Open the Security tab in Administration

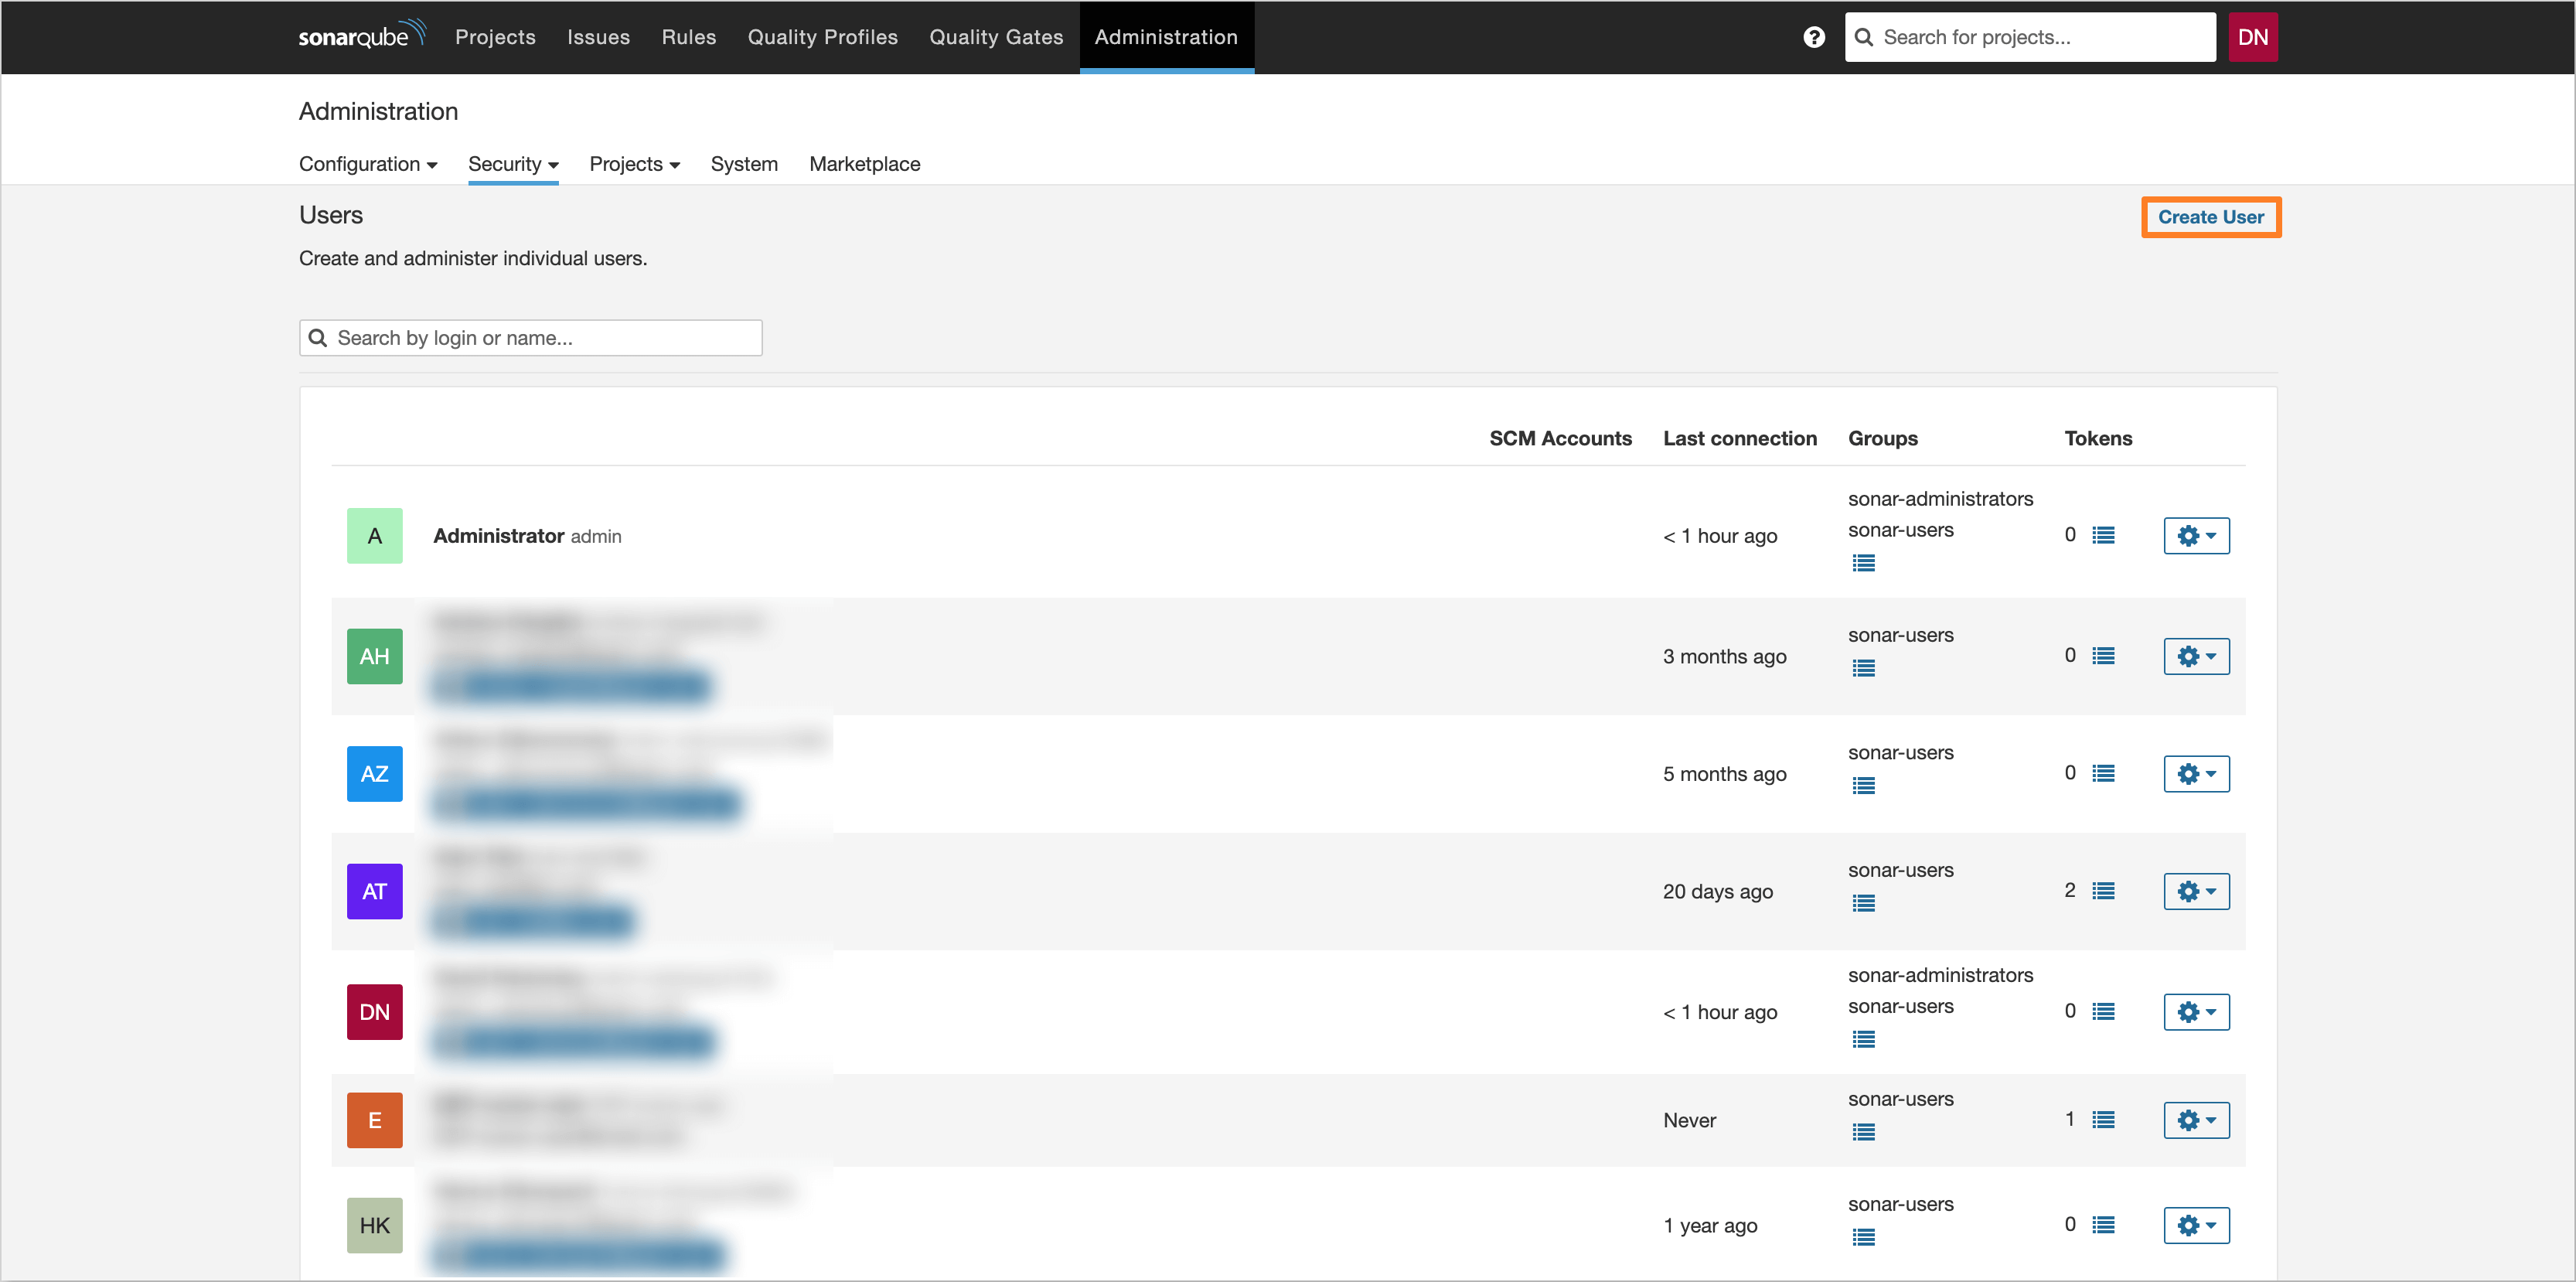511,162
